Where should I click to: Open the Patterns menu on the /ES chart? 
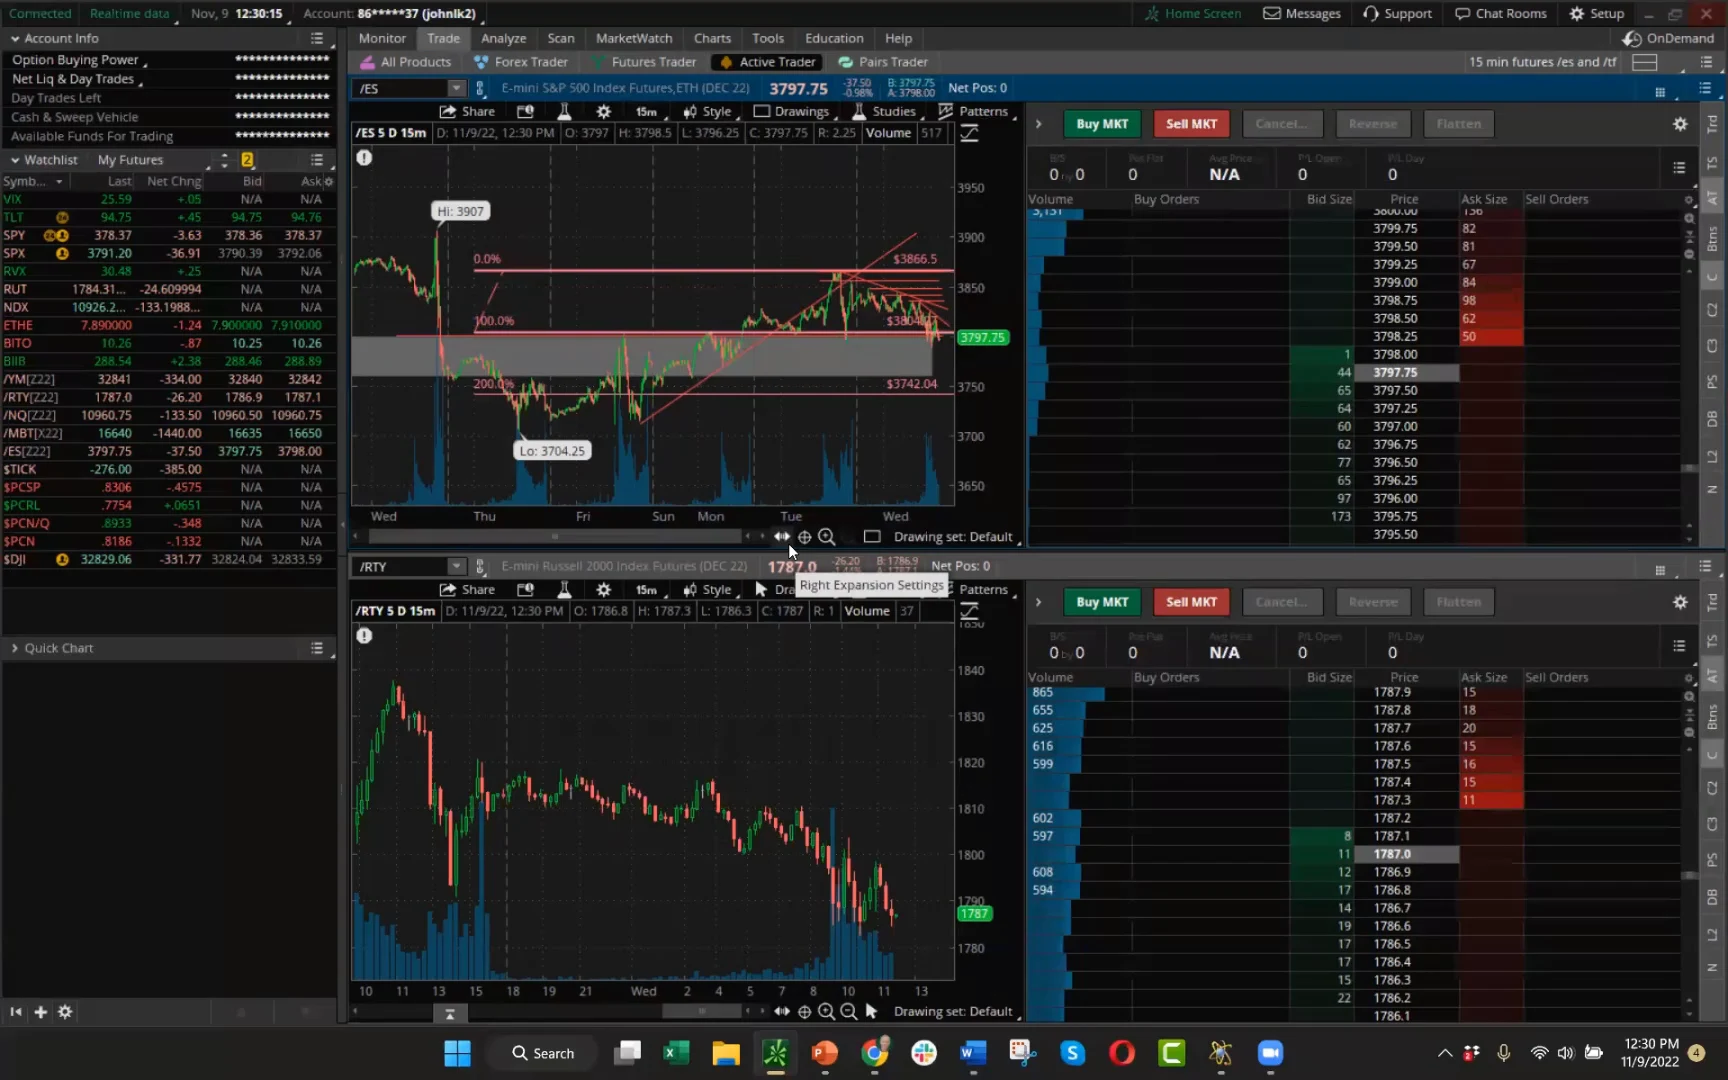(973, 111)
